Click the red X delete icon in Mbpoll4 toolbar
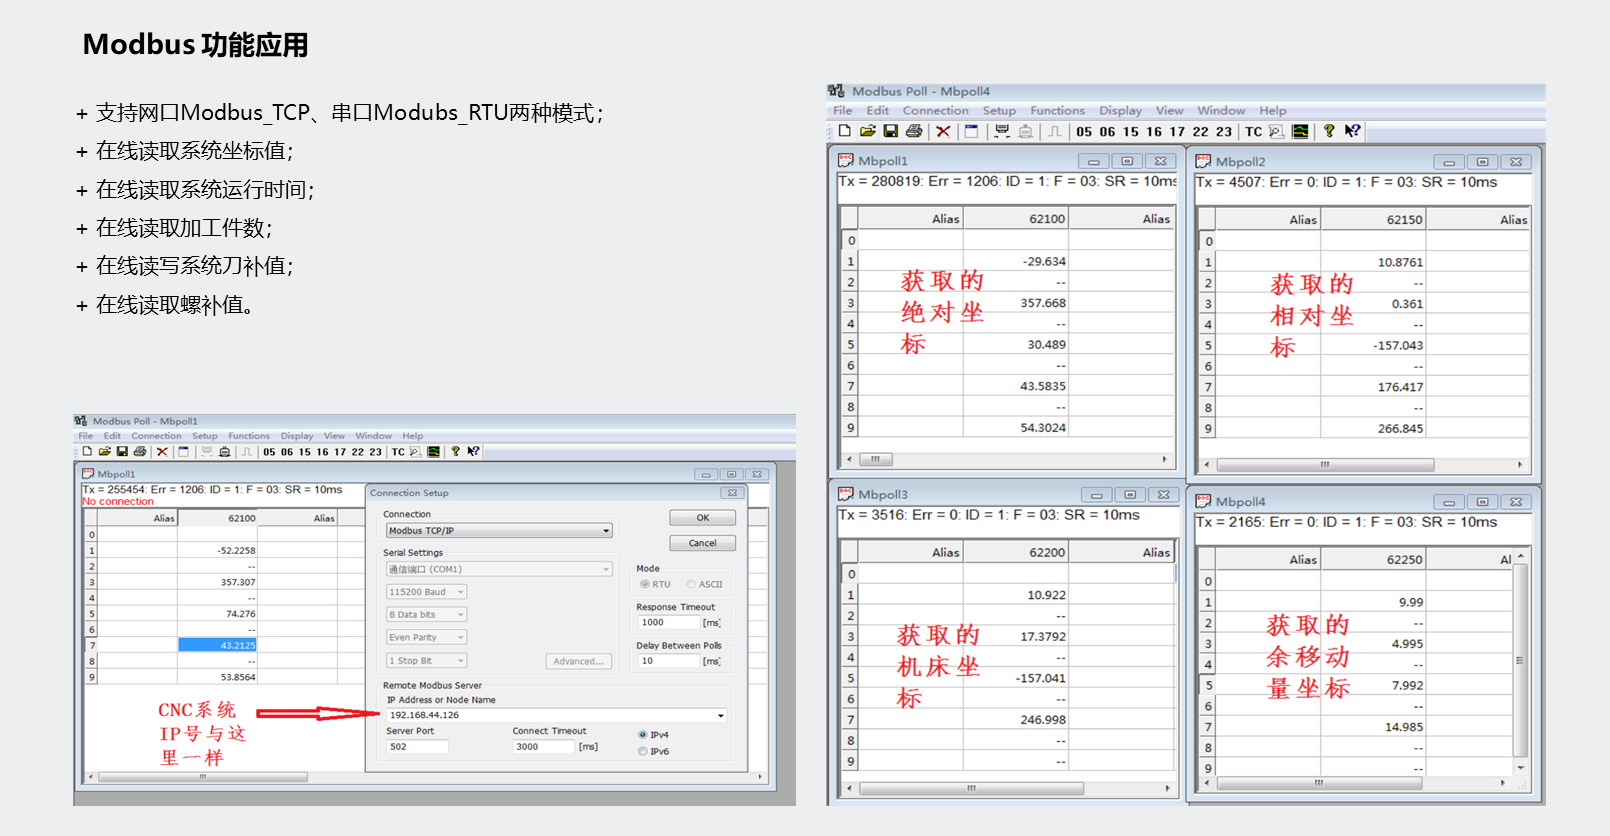 click(943, 131)
